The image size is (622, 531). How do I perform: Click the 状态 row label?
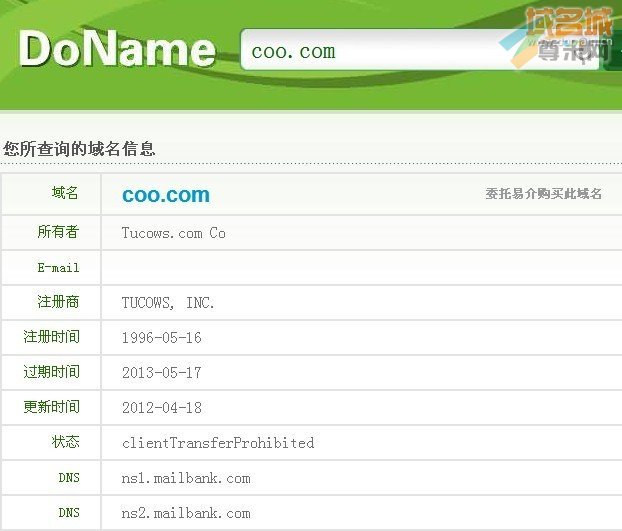pos(65,441)
